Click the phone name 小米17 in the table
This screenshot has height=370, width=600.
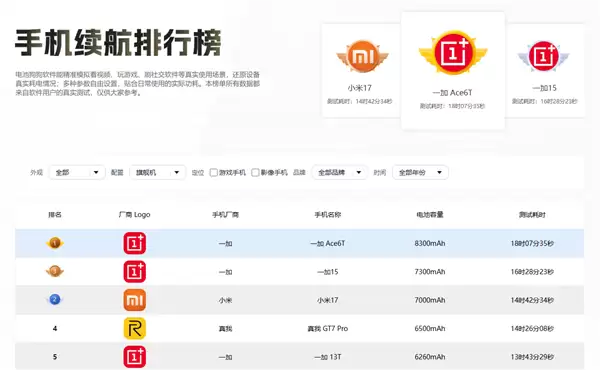click(328, 300)
